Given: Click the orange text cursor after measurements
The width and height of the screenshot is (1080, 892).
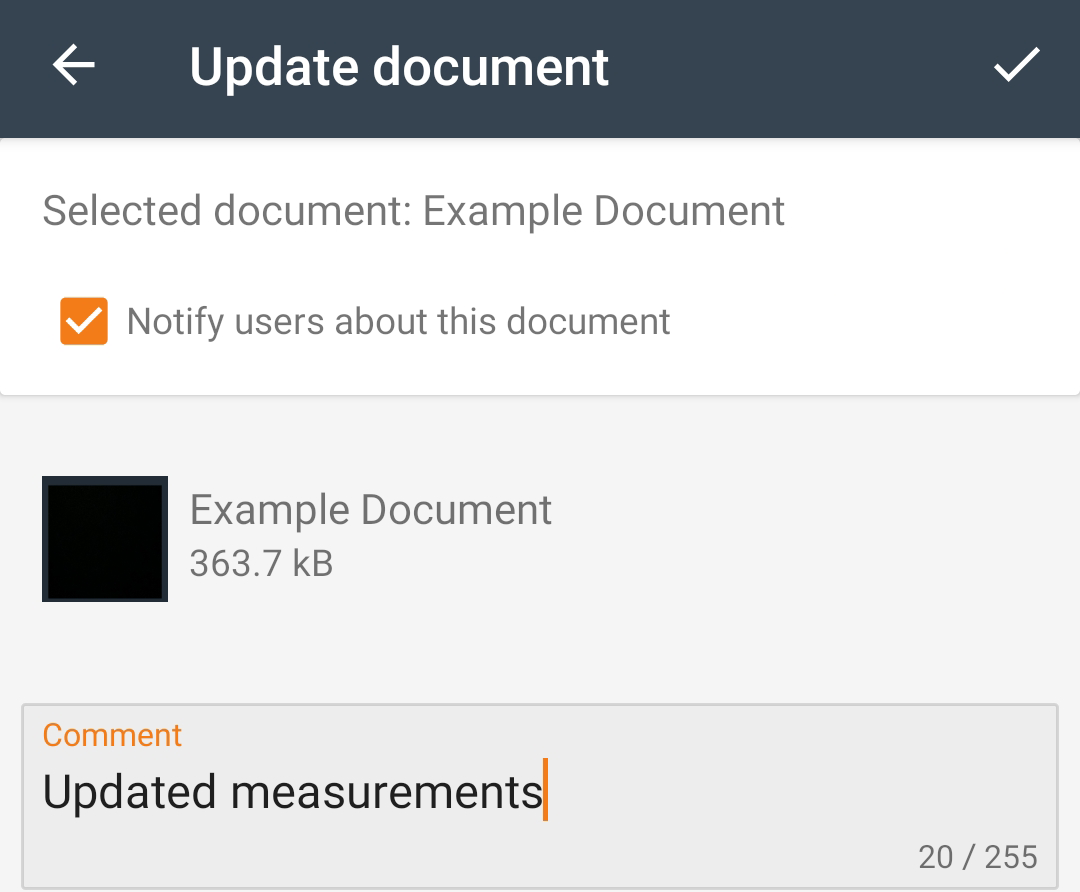Looking at the screenshot, I should tap(546, 789).
